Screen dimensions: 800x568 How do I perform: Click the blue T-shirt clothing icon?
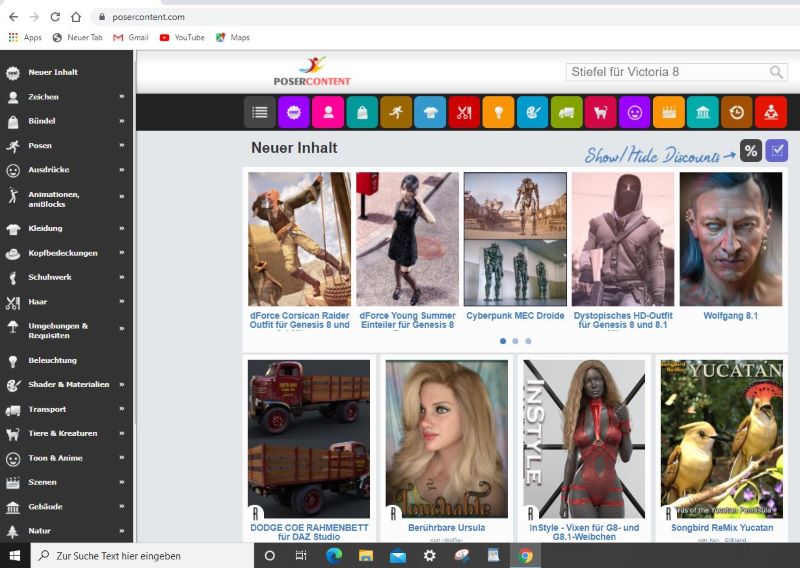pos(430,112)
